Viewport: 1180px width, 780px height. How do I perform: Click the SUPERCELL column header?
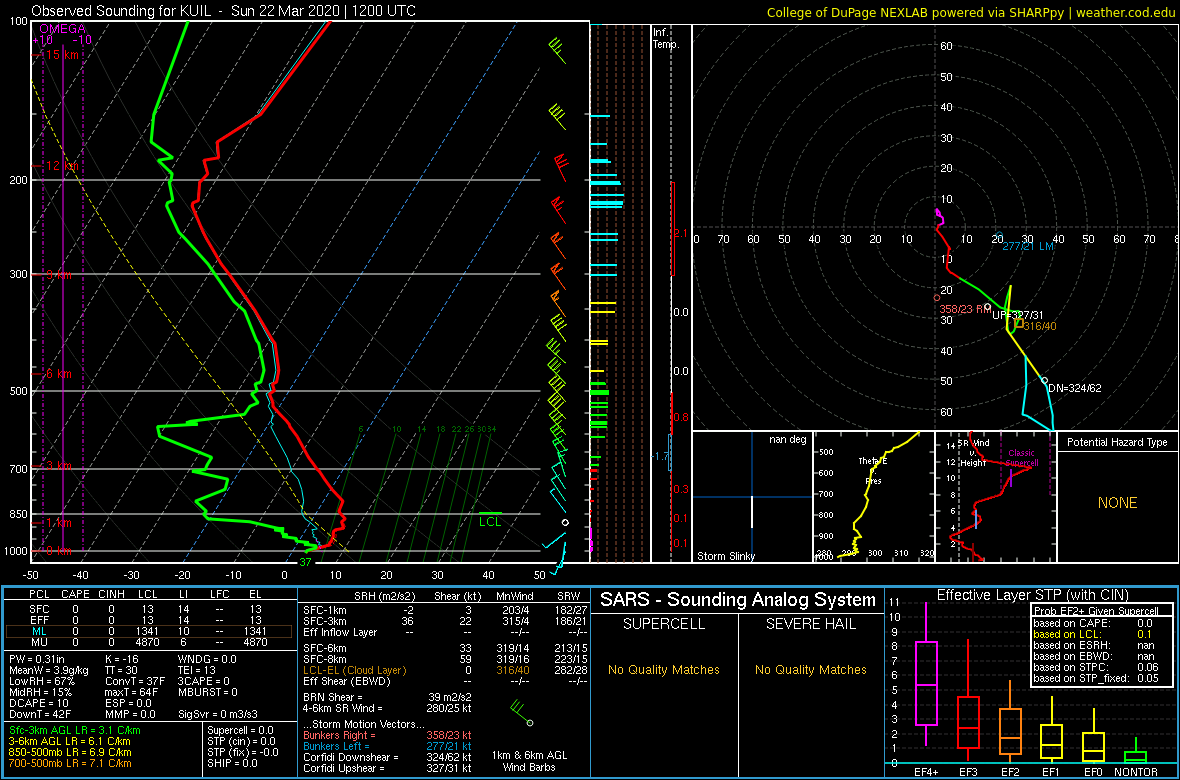(664, 624)
